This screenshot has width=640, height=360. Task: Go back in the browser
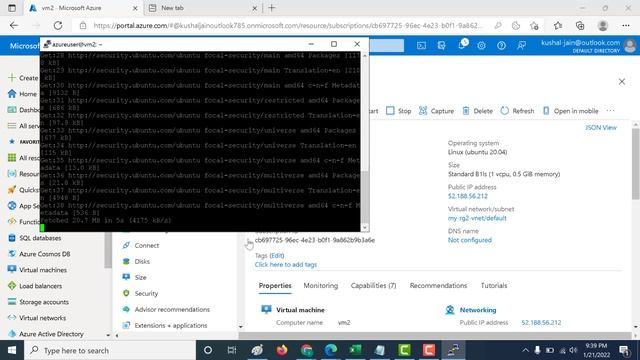[14, 25]
